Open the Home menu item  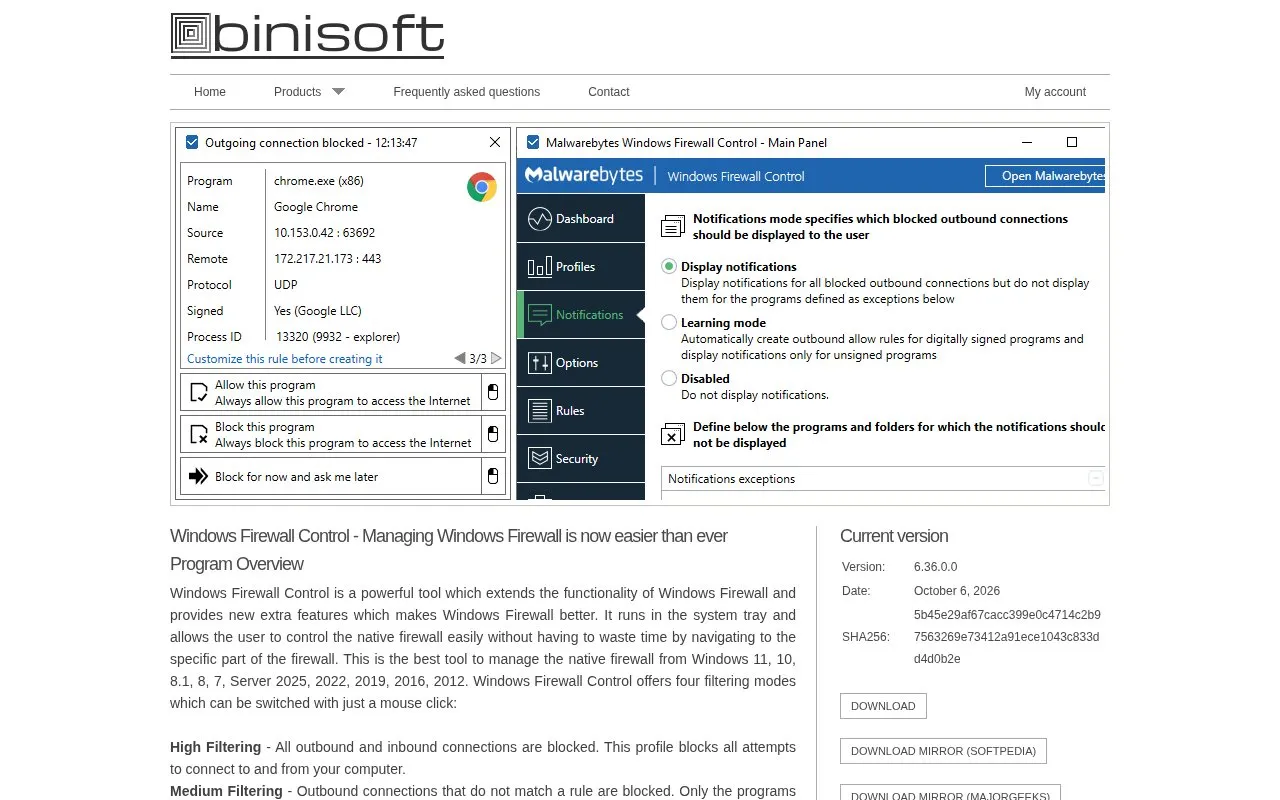coord(210,92)
